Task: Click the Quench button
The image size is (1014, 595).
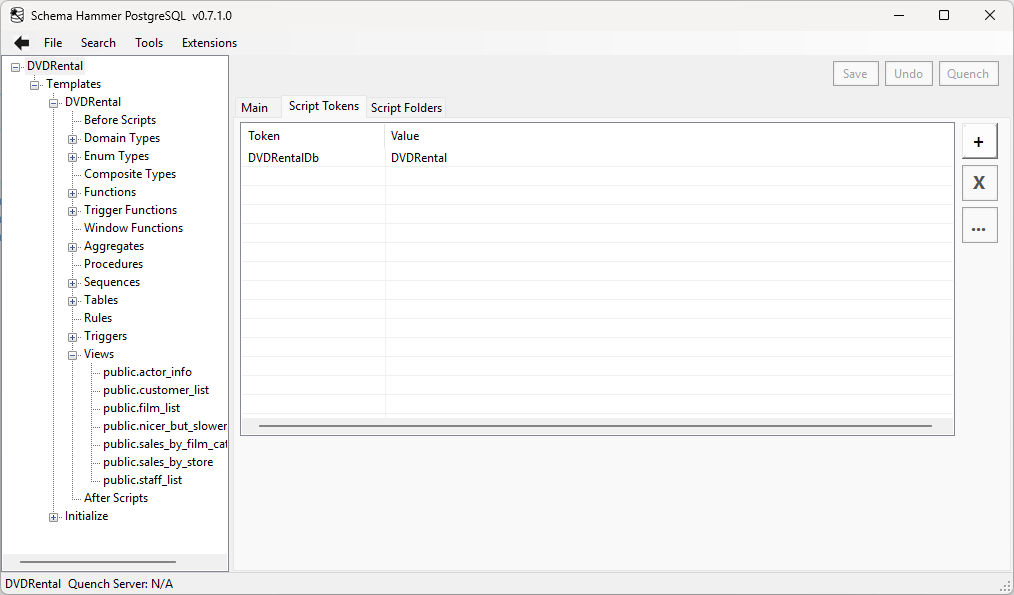Action: pos(967,73)
